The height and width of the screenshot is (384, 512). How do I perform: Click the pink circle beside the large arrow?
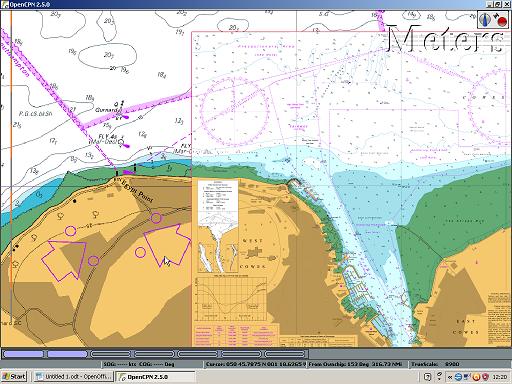tap(140, 252)
